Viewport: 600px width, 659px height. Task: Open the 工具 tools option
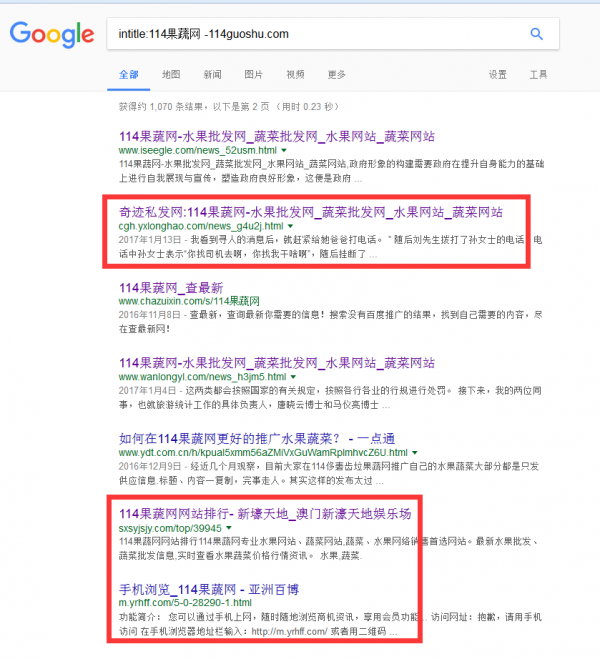coord(538,75)
